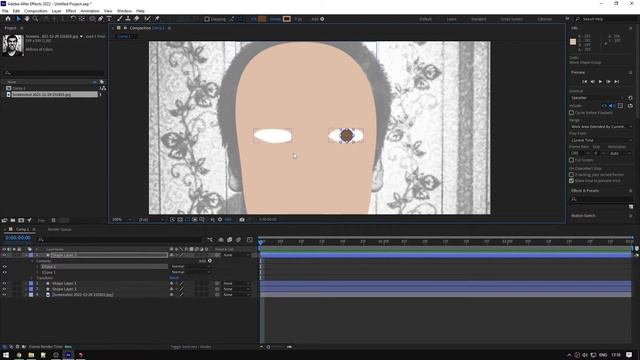Click the Add shape attribute button in toolbar

click(322, 19)
